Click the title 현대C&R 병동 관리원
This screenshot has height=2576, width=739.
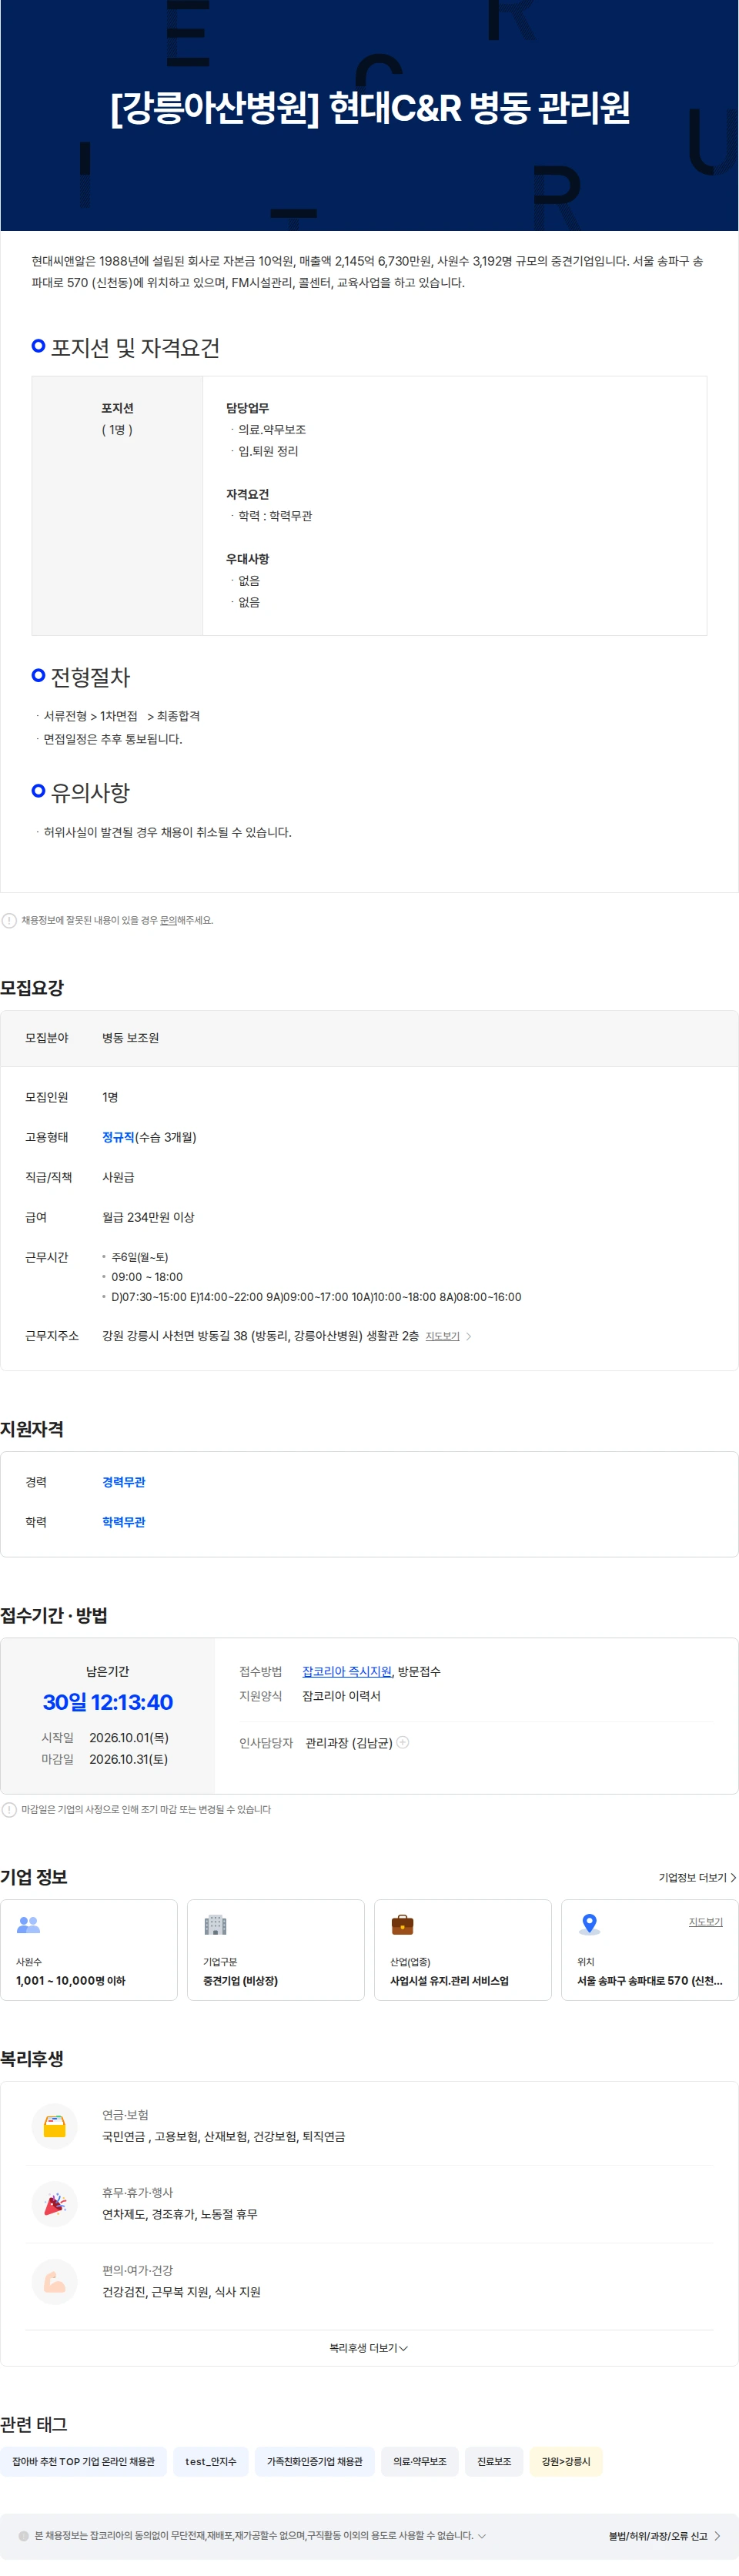tap(479, 107)
